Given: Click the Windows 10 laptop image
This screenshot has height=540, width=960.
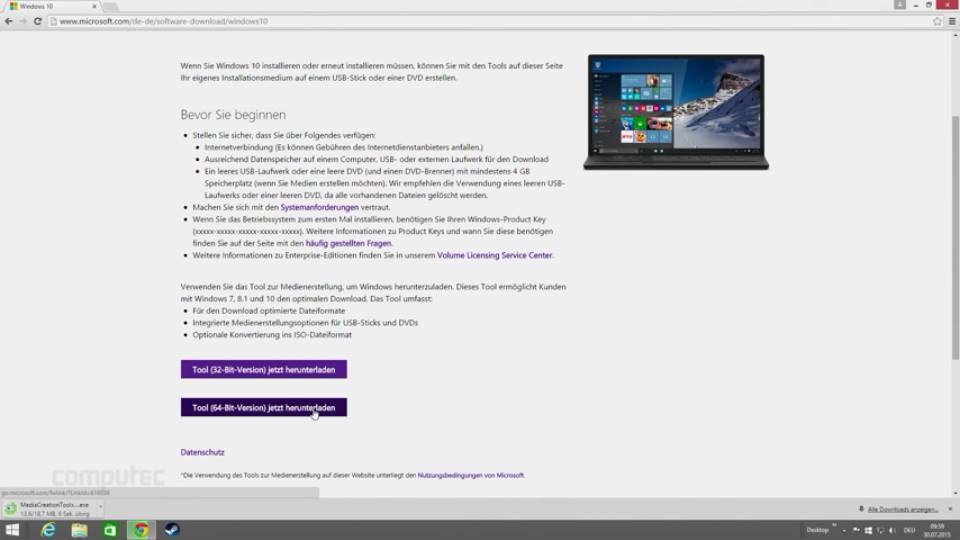Looking at the screenshot, I should click(676, 112).
